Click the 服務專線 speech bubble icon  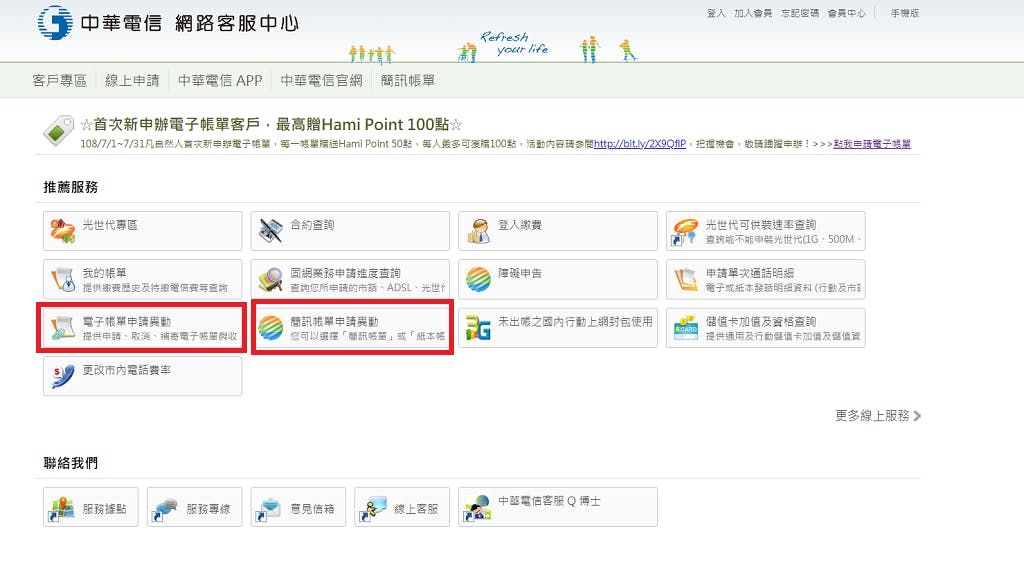point(165,509)
